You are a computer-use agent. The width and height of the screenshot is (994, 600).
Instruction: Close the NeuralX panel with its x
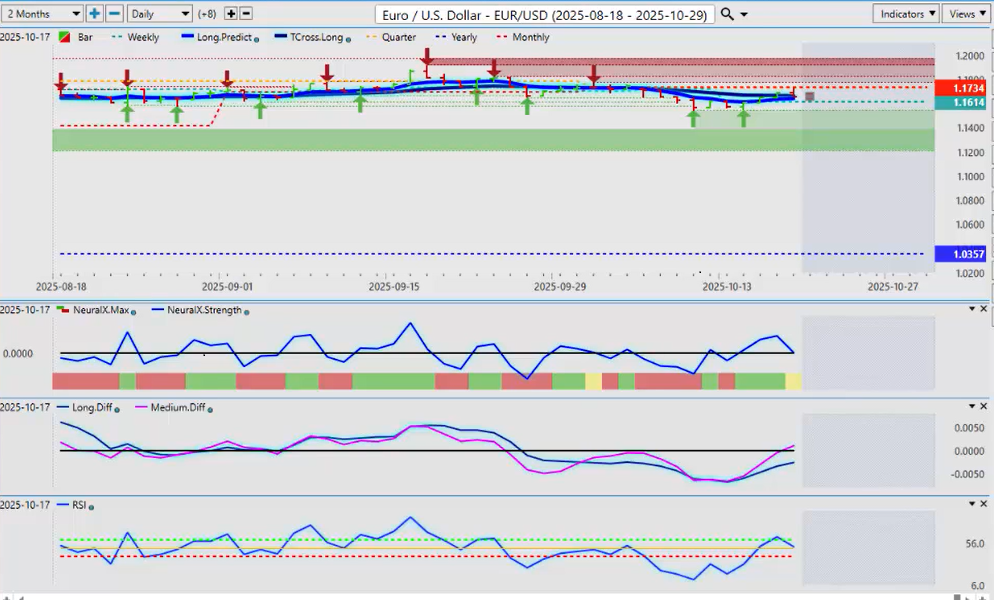pos(984,309)
